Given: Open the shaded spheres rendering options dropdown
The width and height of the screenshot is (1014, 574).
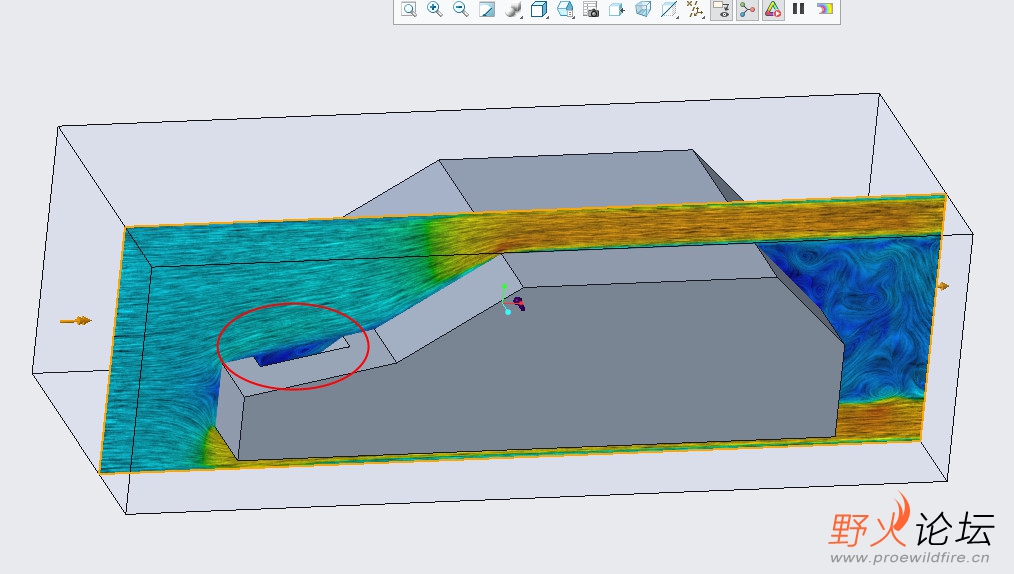Looking at the screenshot, I should click(513, 9).
